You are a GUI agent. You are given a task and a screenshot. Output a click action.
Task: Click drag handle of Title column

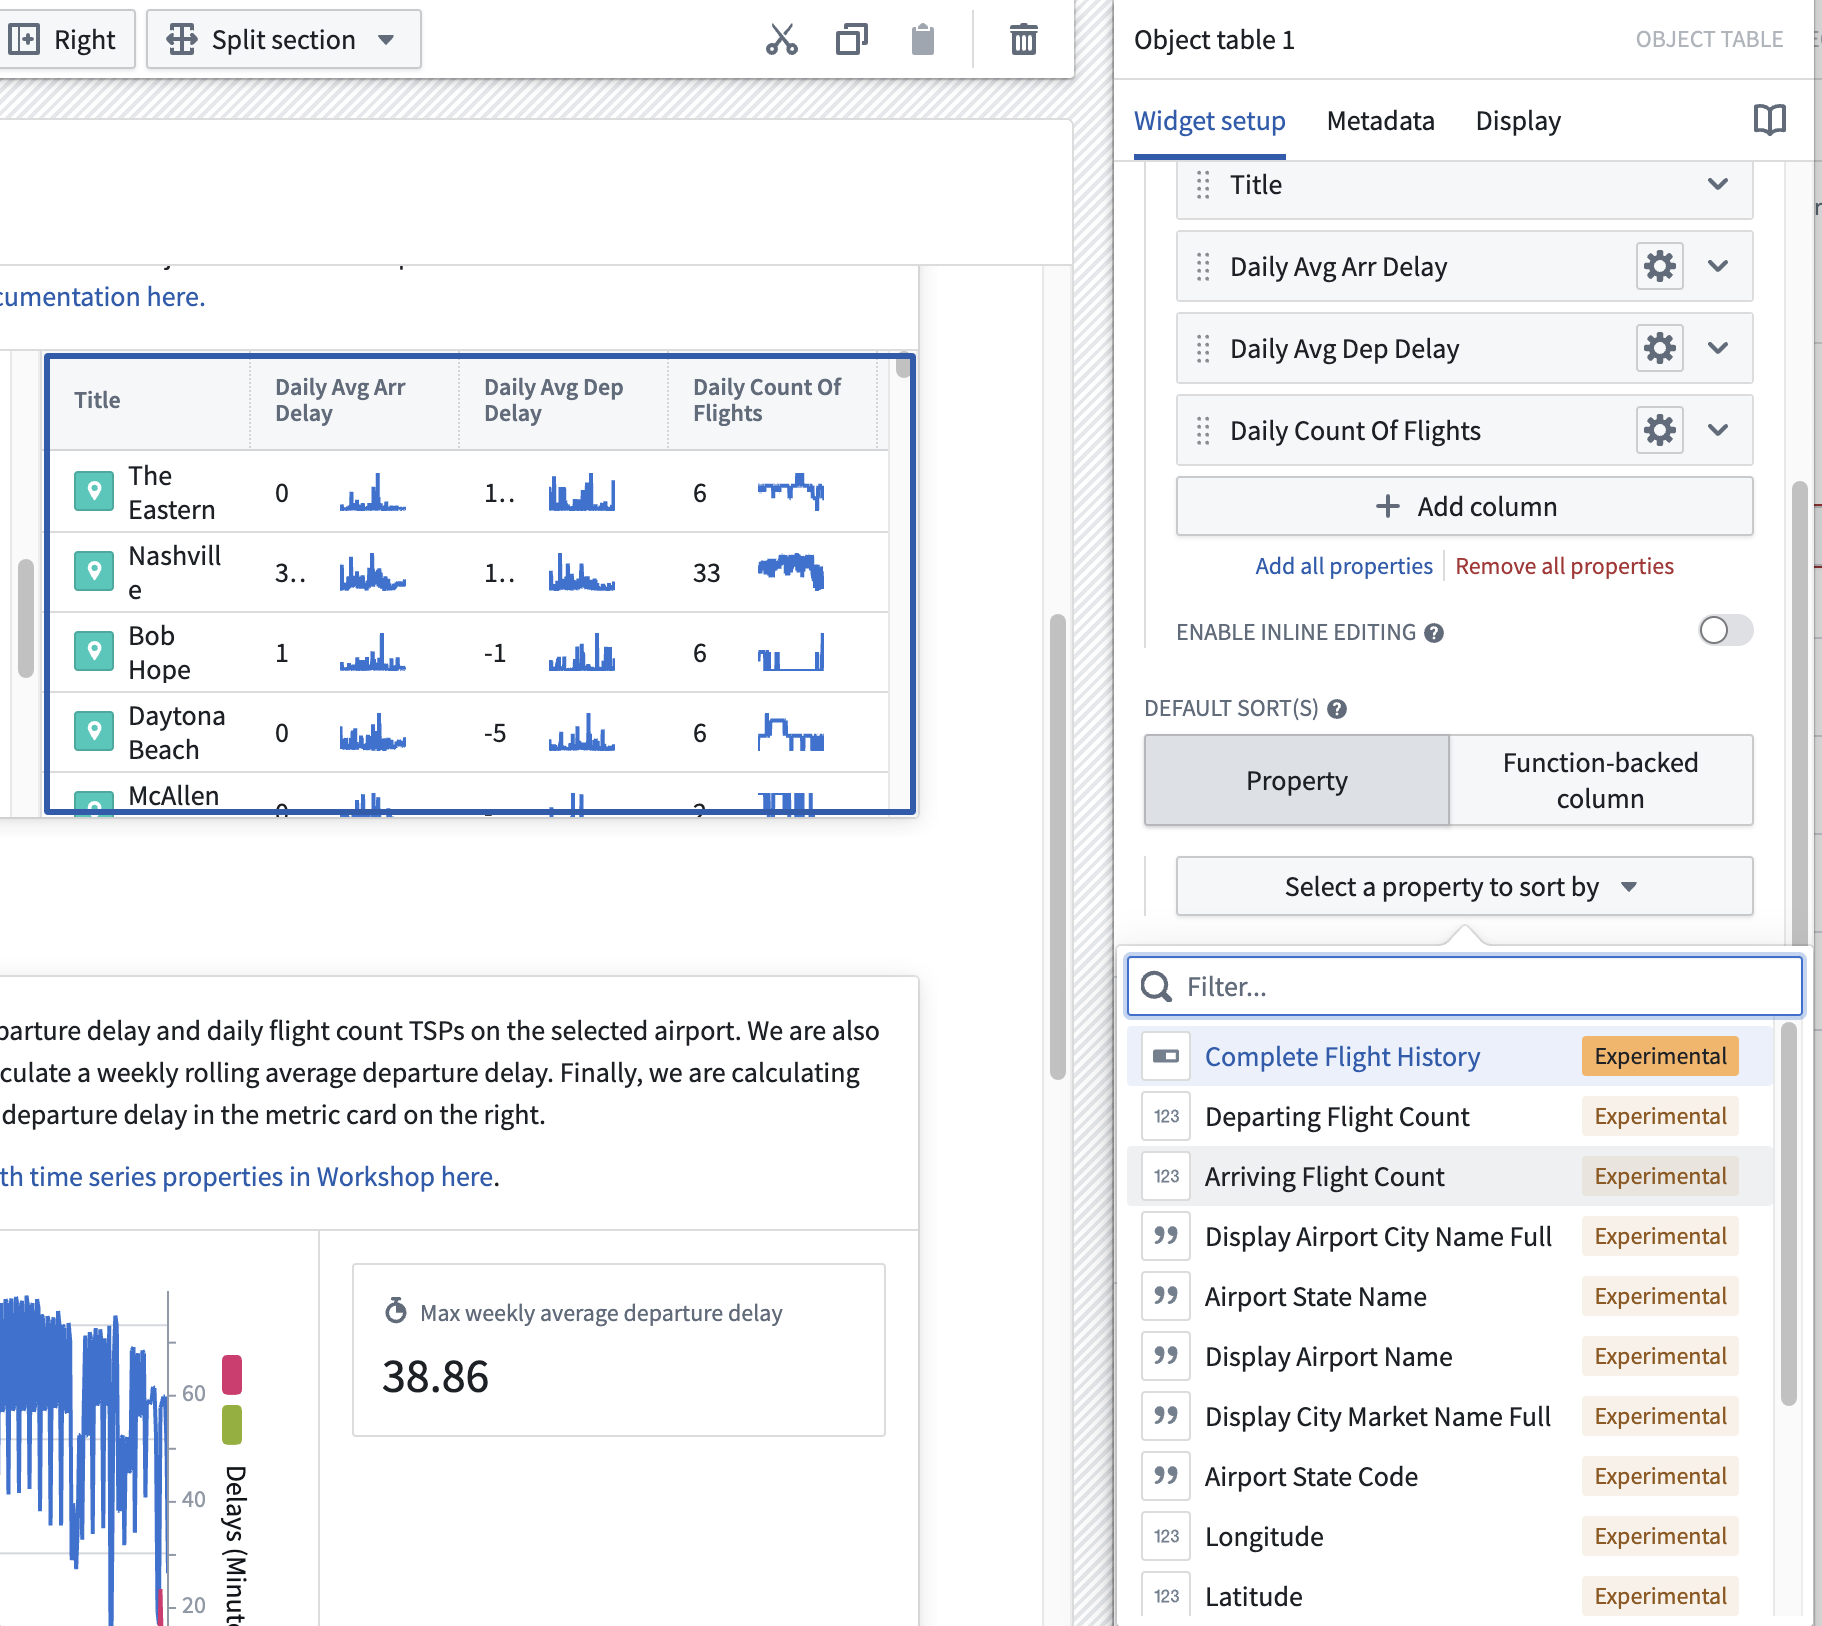coord(1203,185)
